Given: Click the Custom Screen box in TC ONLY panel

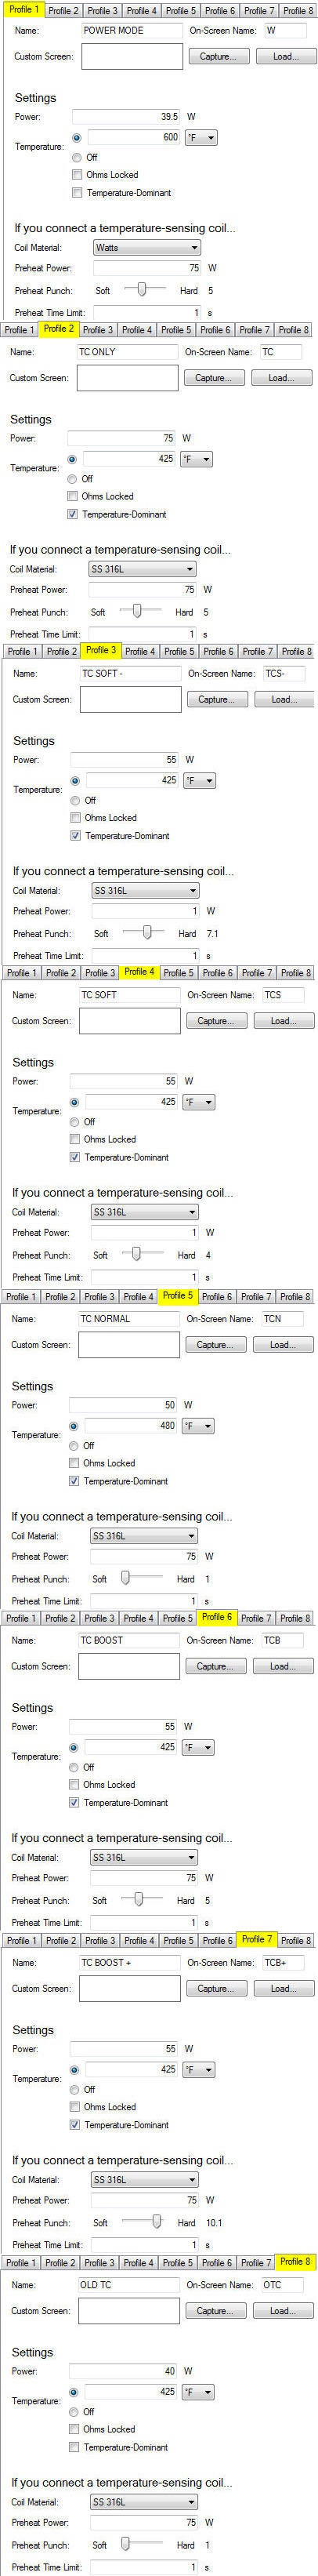Looking at the screenshot, I should pyautogui.click(x=127, y=378).
